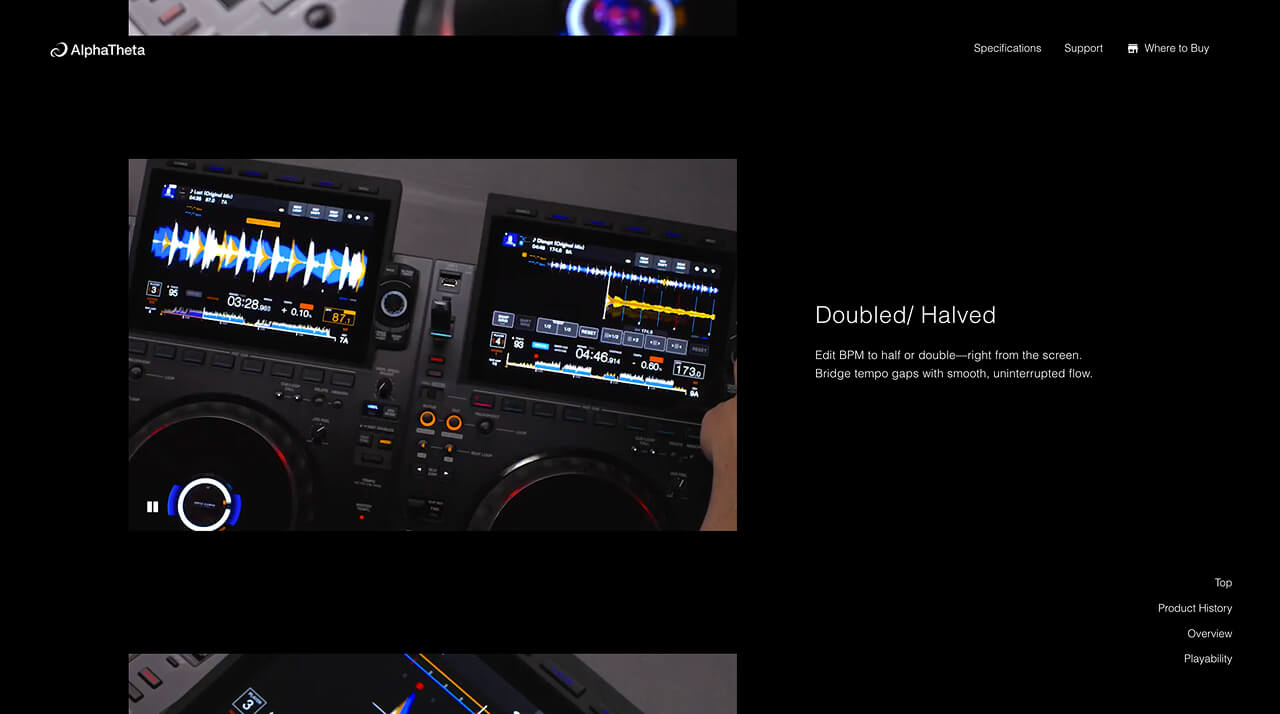Open the Specifications page

[1007, 48]
